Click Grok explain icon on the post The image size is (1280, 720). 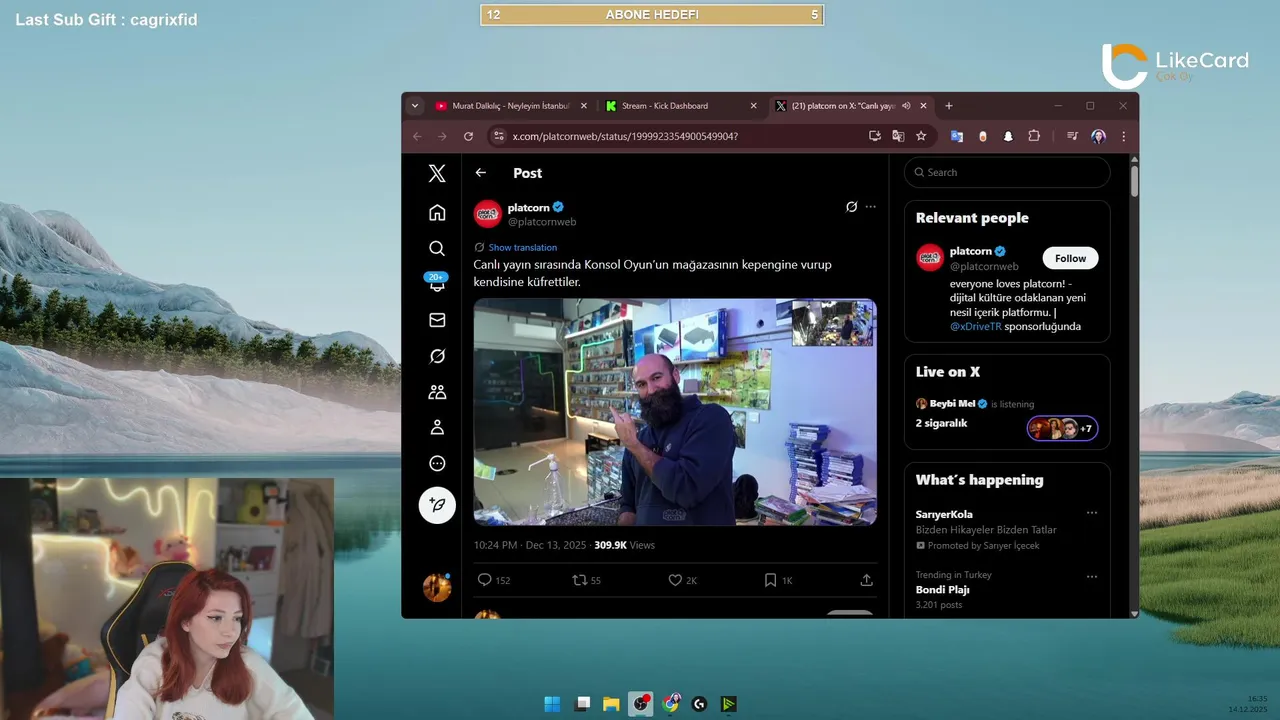[x=851, y=207]
